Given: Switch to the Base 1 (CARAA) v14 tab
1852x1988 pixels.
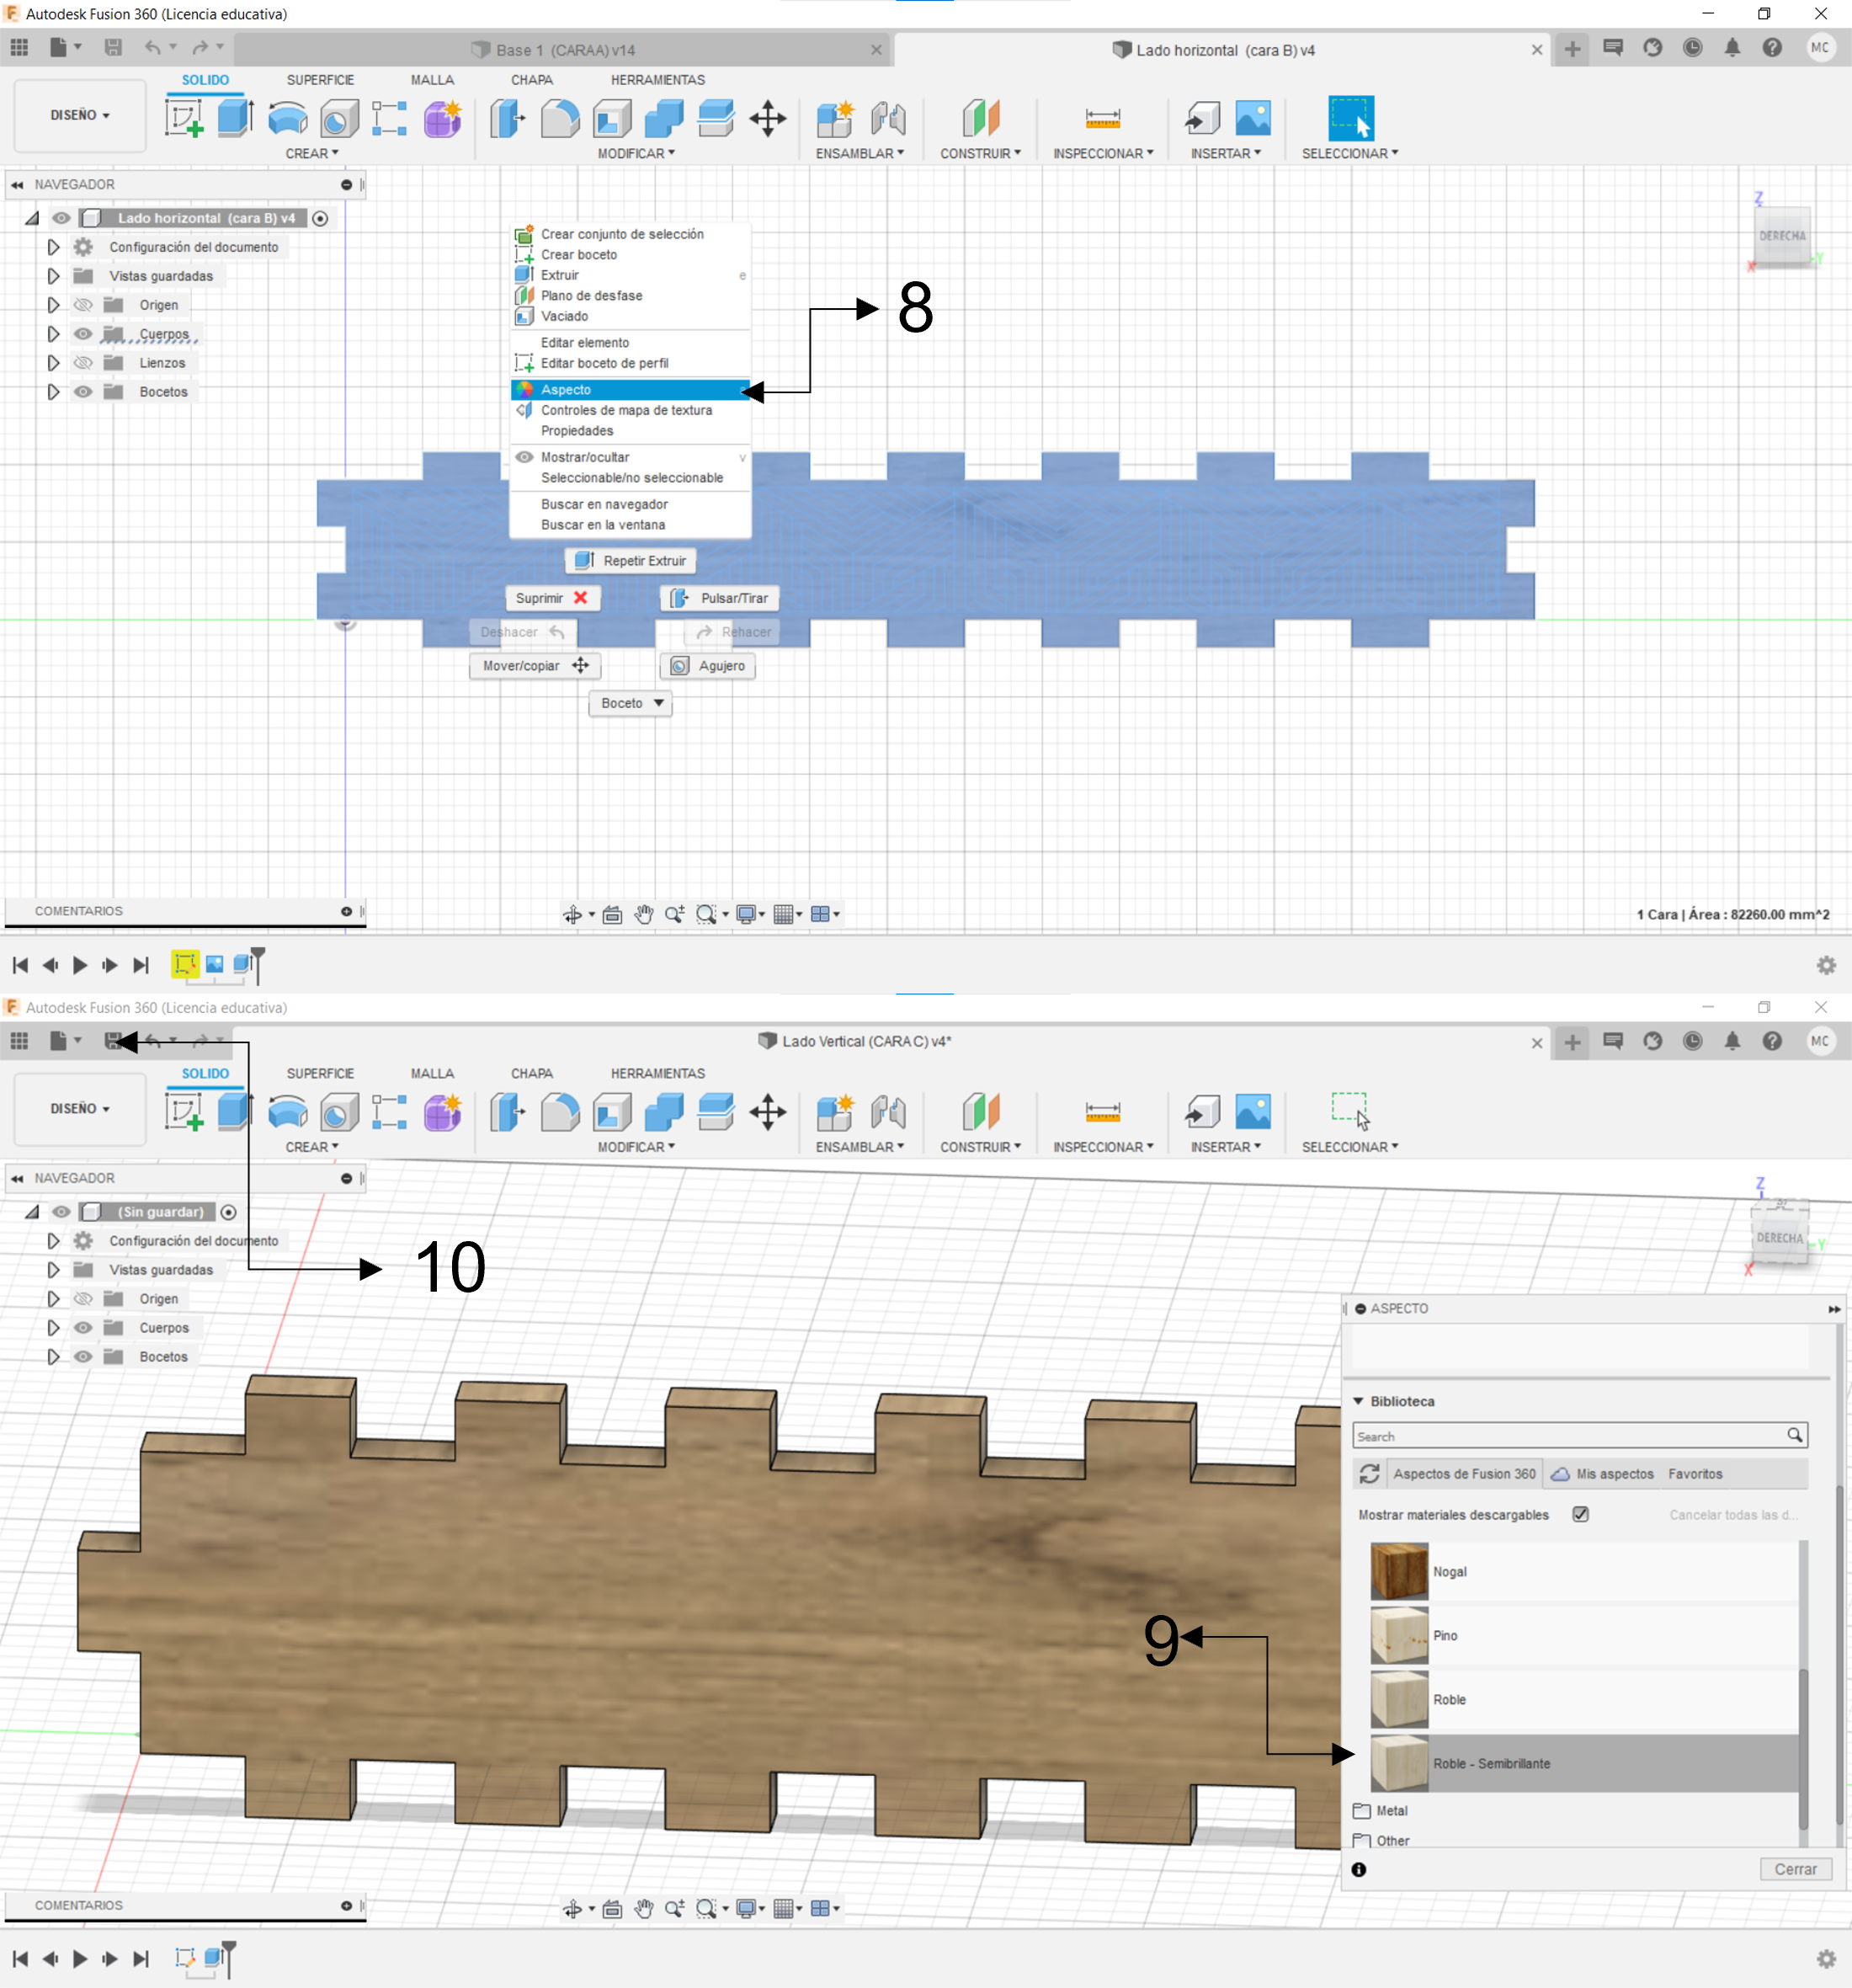Looking at the screenshot, I should (565, 50).
